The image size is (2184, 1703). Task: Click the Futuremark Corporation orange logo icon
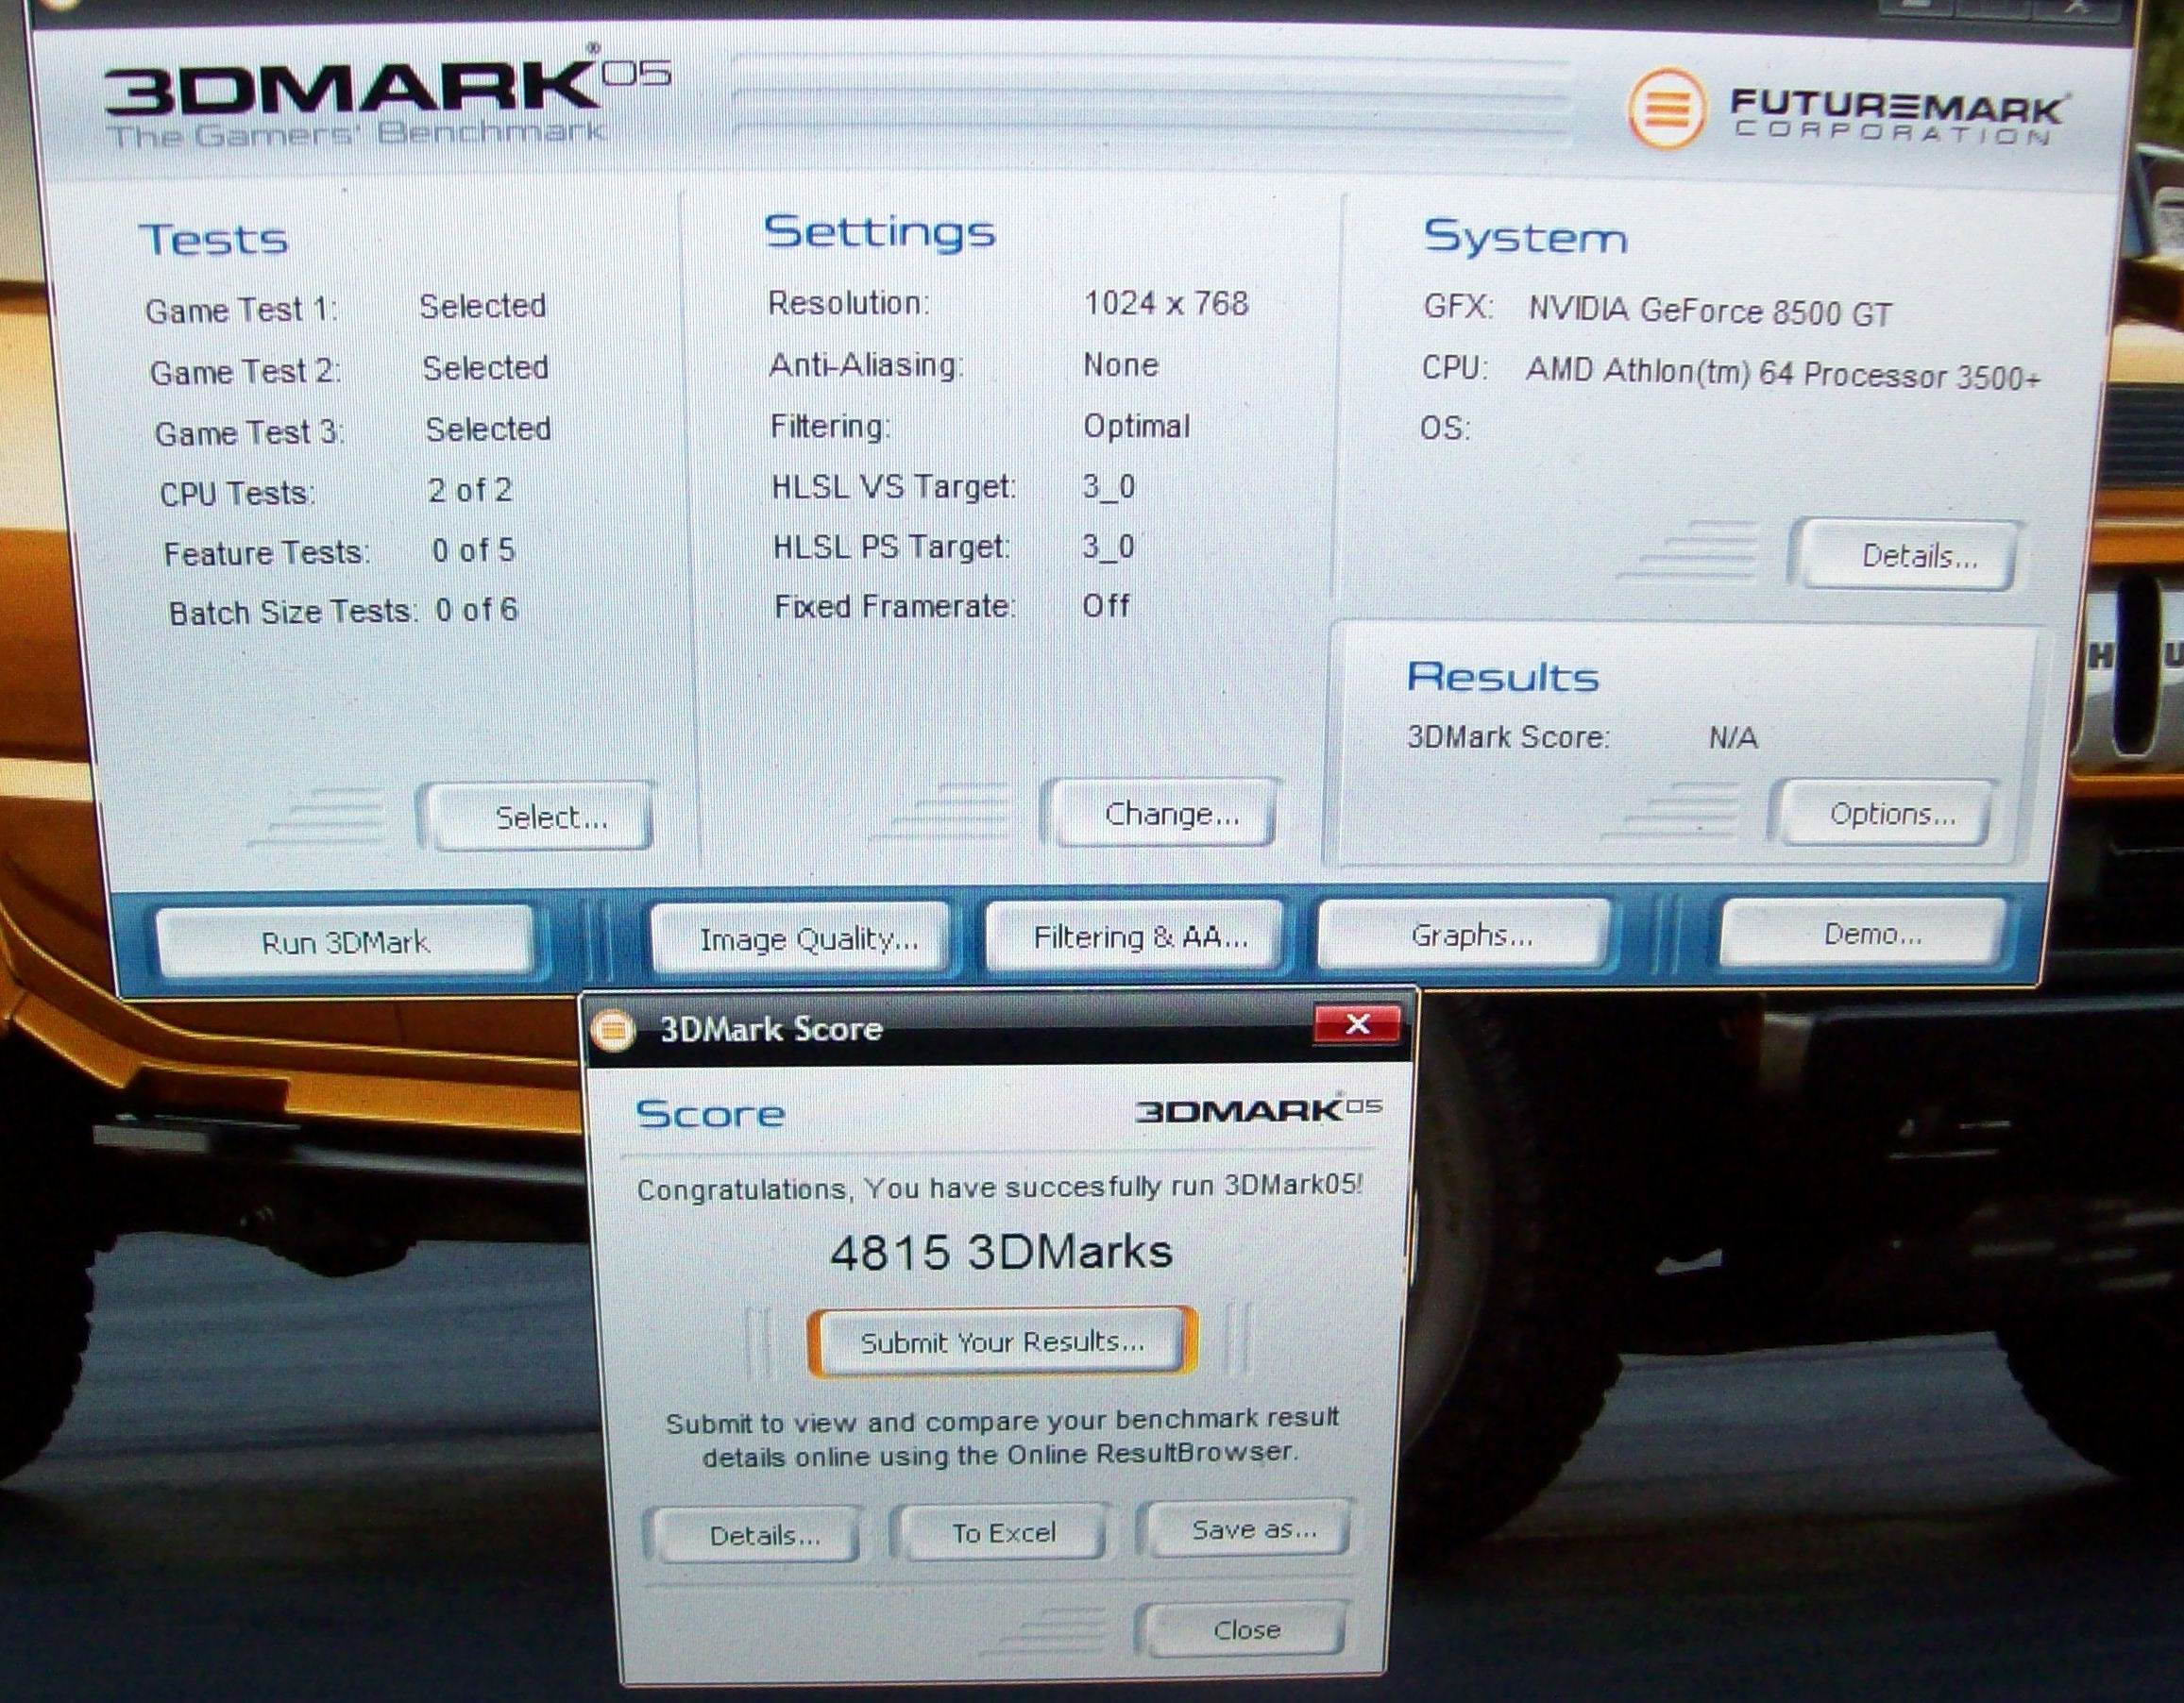[1665, 108]
